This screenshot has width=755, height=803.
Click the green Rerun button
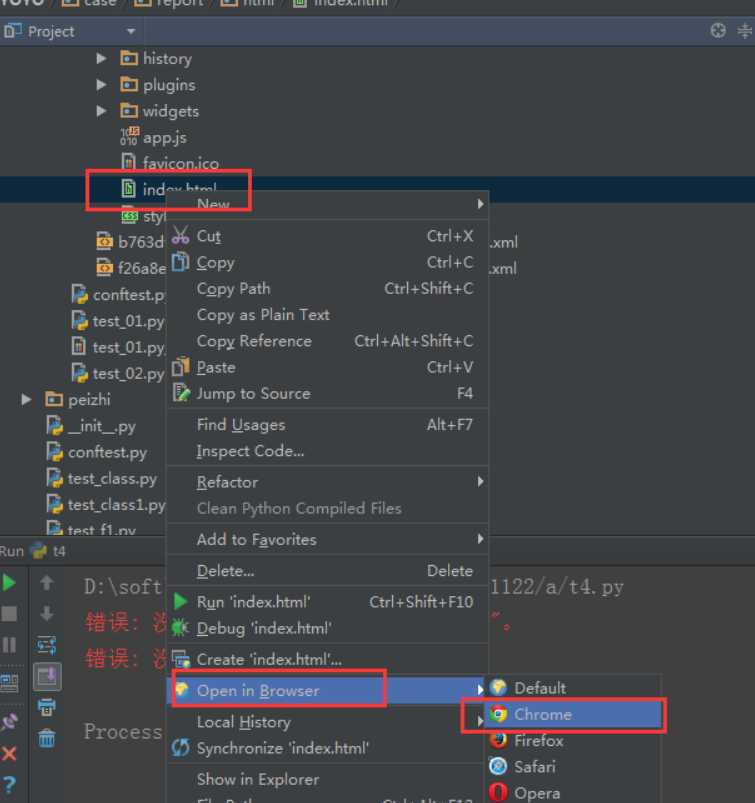coord(9,583)
